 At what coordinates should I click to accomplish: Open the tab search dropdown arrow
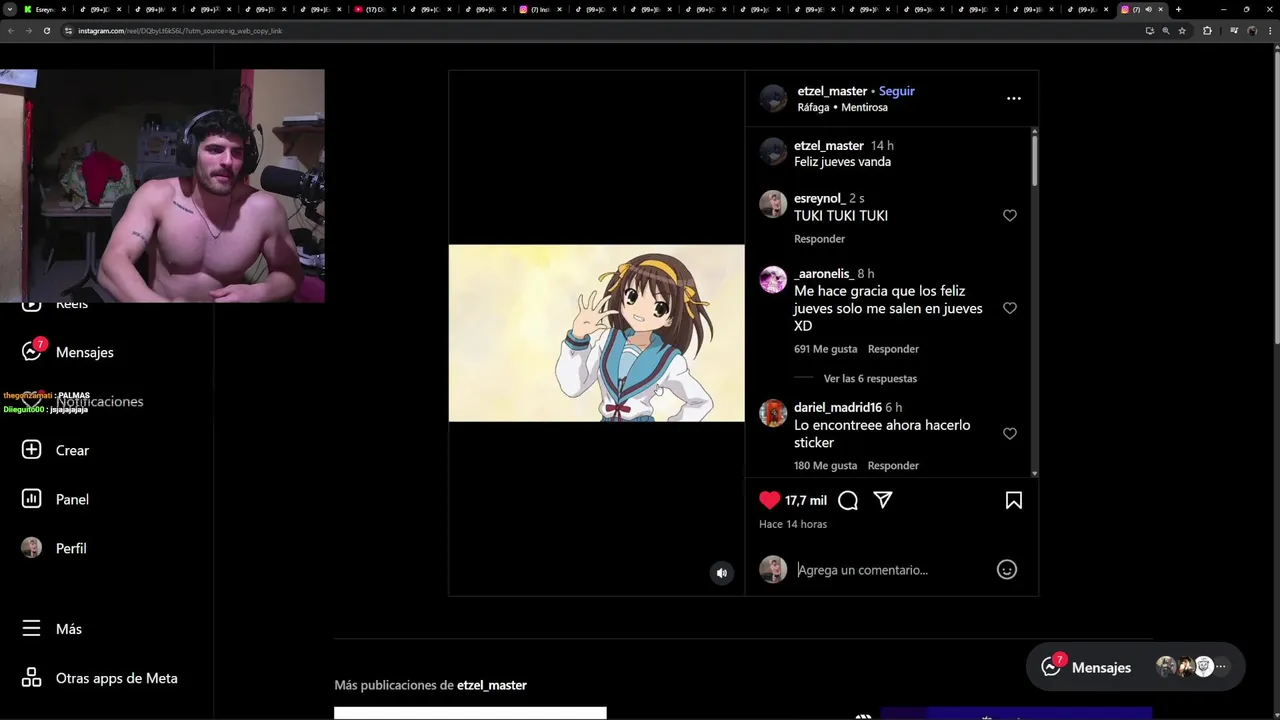8,9
